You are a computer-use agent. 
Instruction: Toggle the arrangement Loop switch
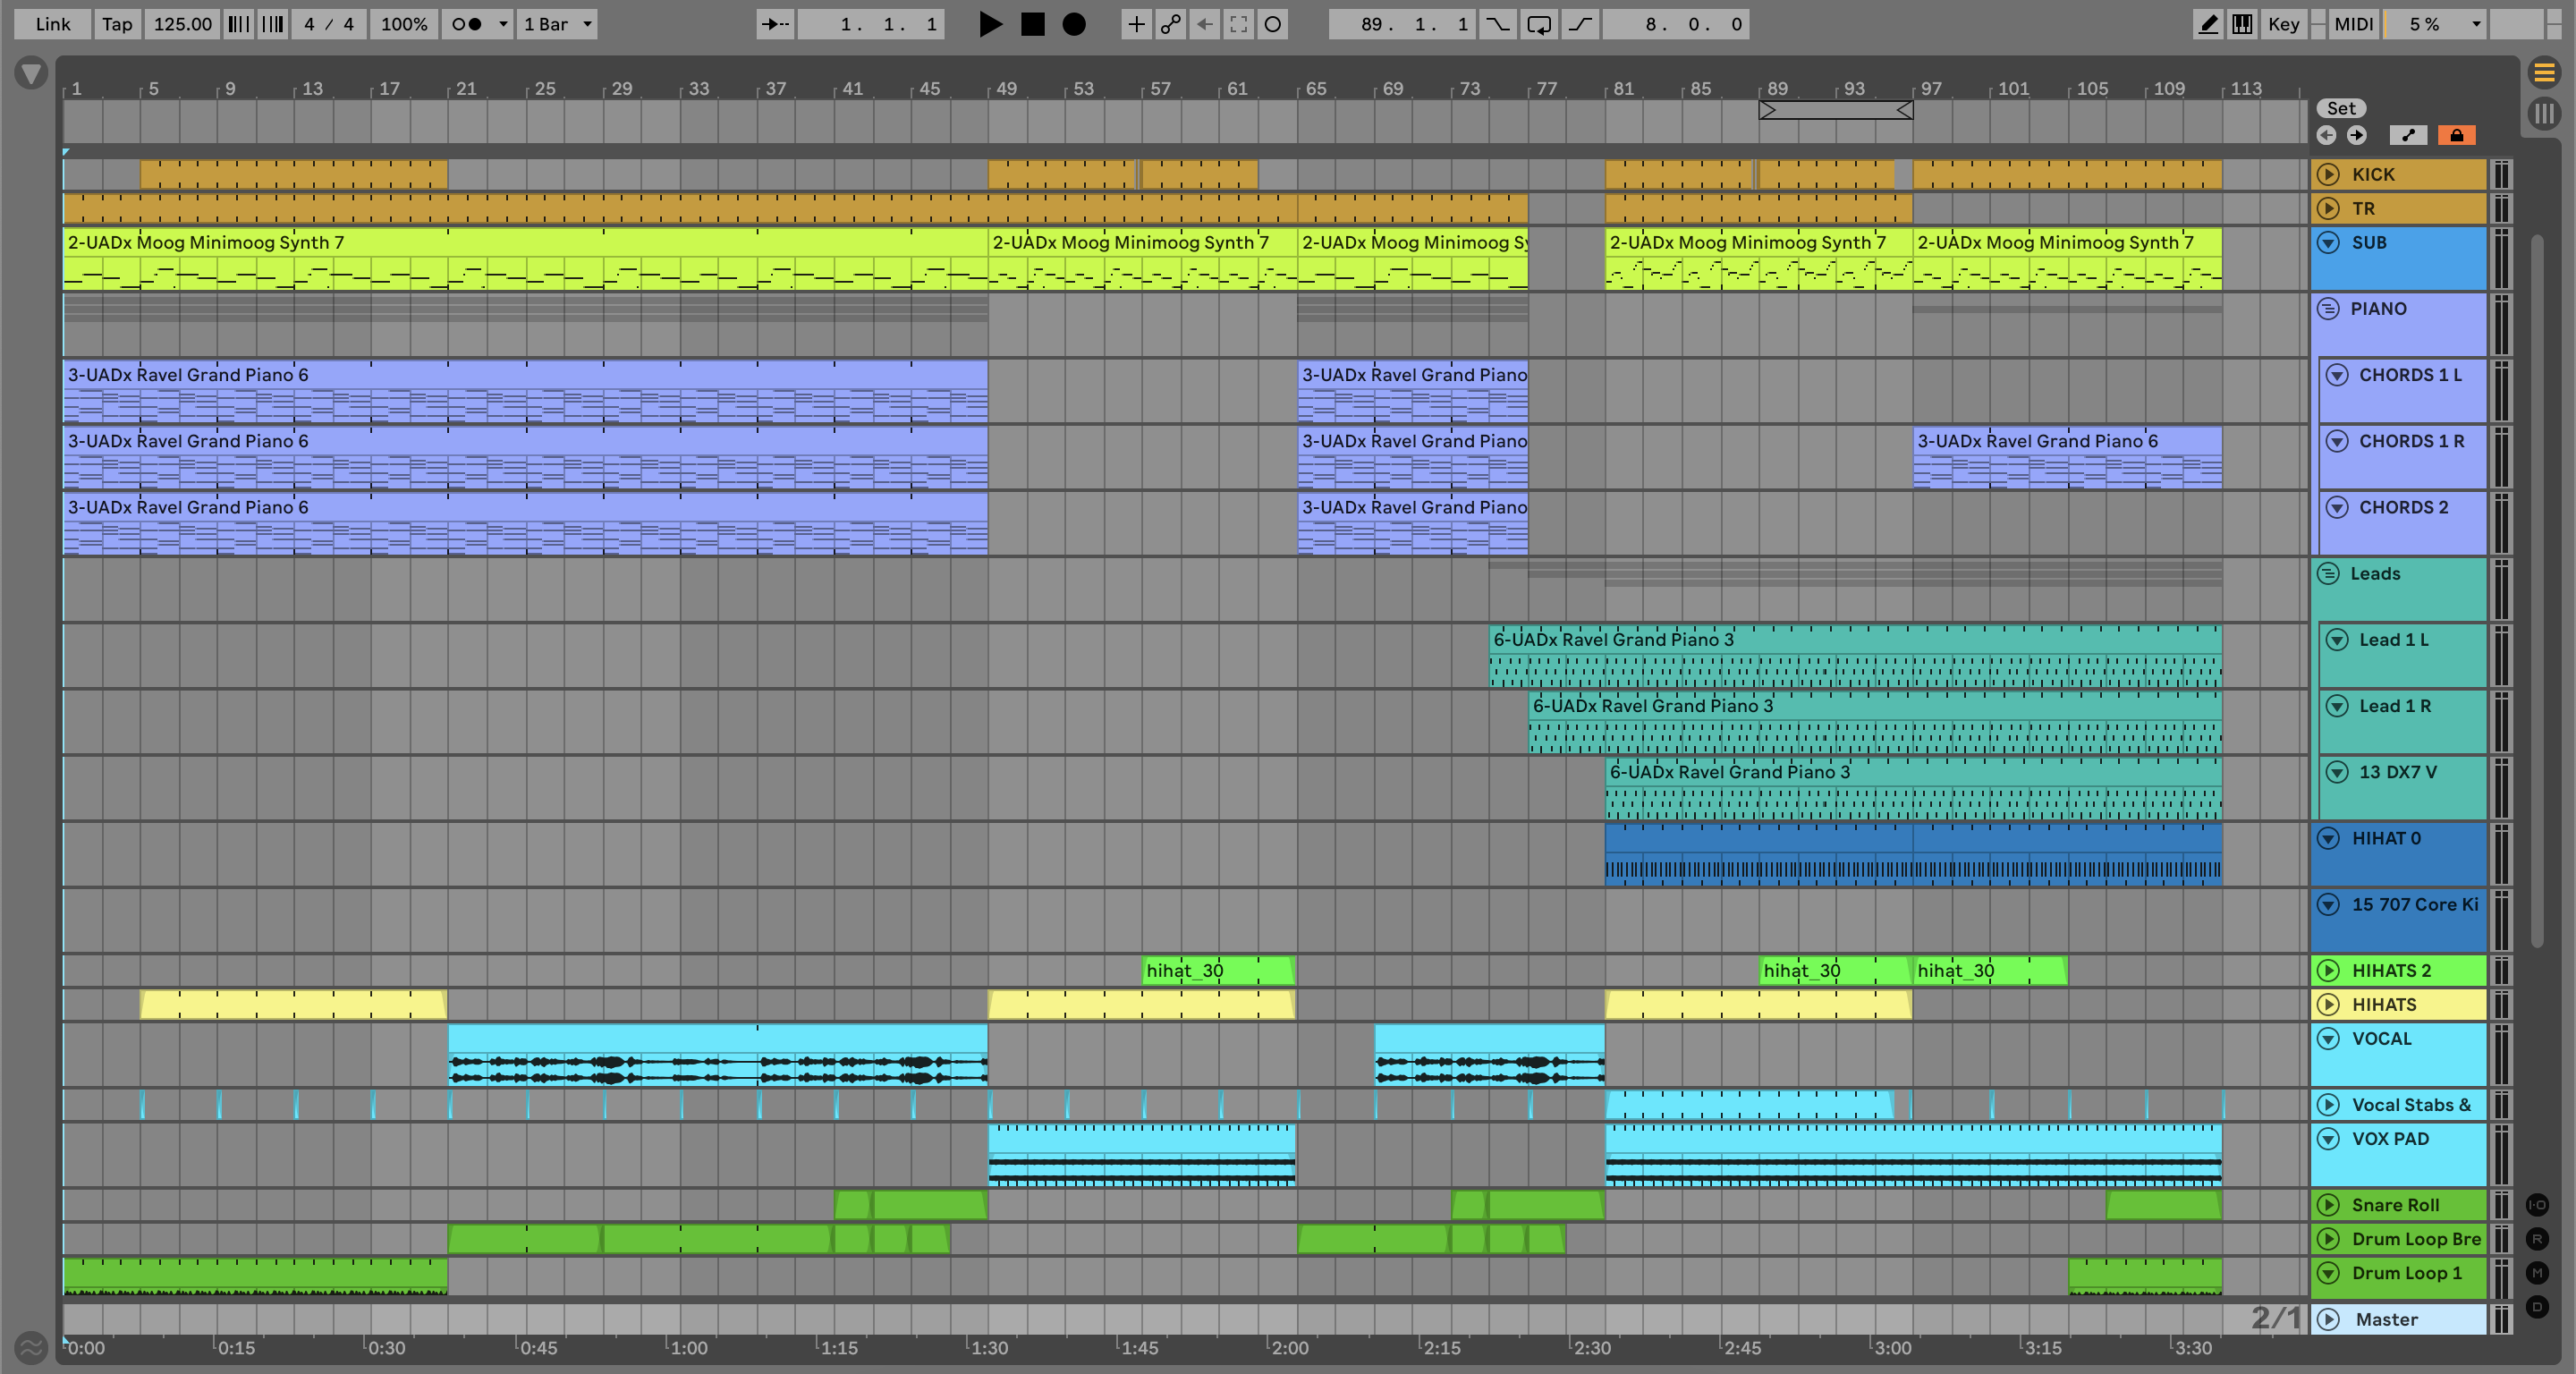point(1539,24)
